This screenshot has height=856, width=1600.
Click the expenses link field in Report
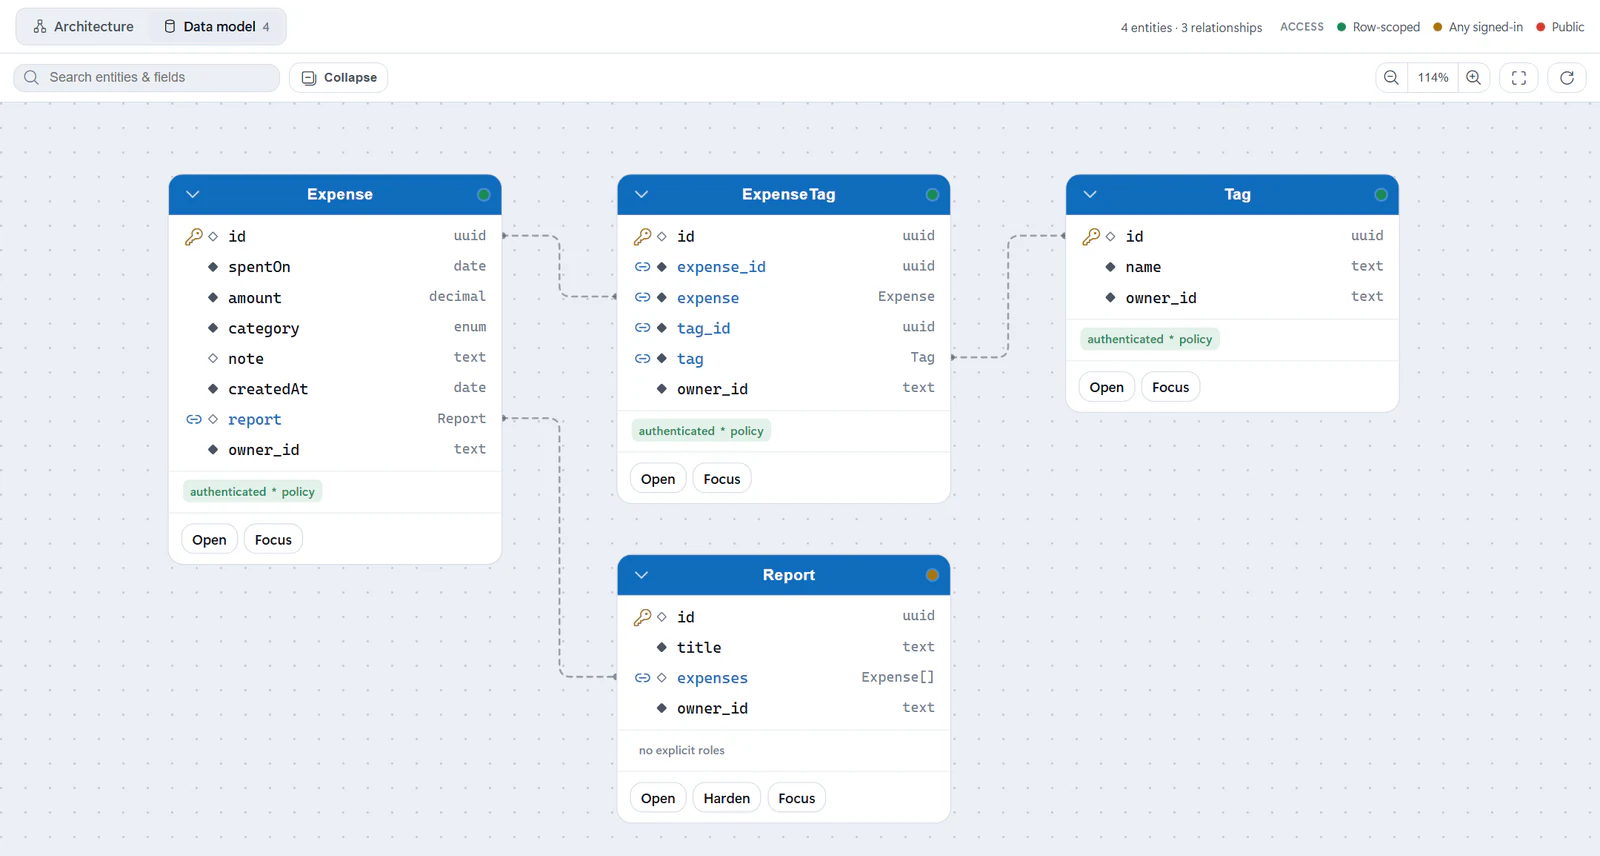pos(784,678)
